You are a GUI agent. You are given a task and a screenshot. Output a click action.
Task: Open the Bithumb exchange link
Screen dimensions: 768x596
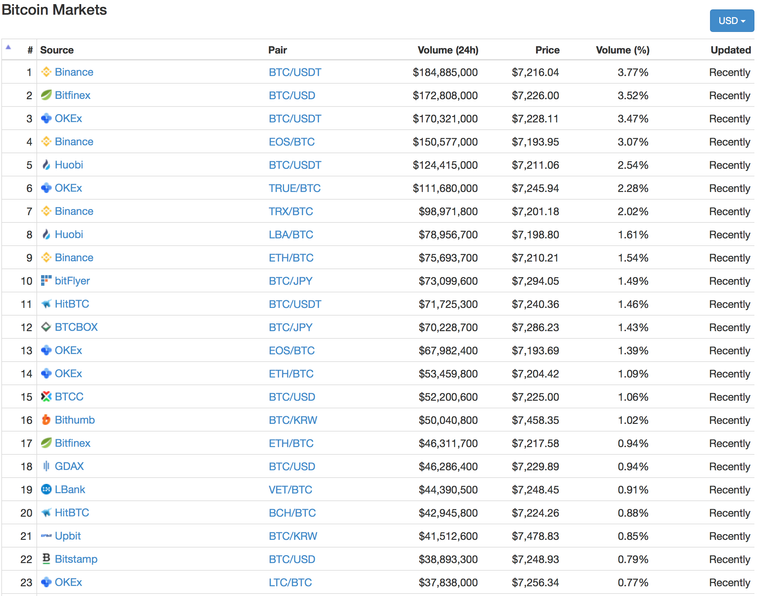coord(75,420)
